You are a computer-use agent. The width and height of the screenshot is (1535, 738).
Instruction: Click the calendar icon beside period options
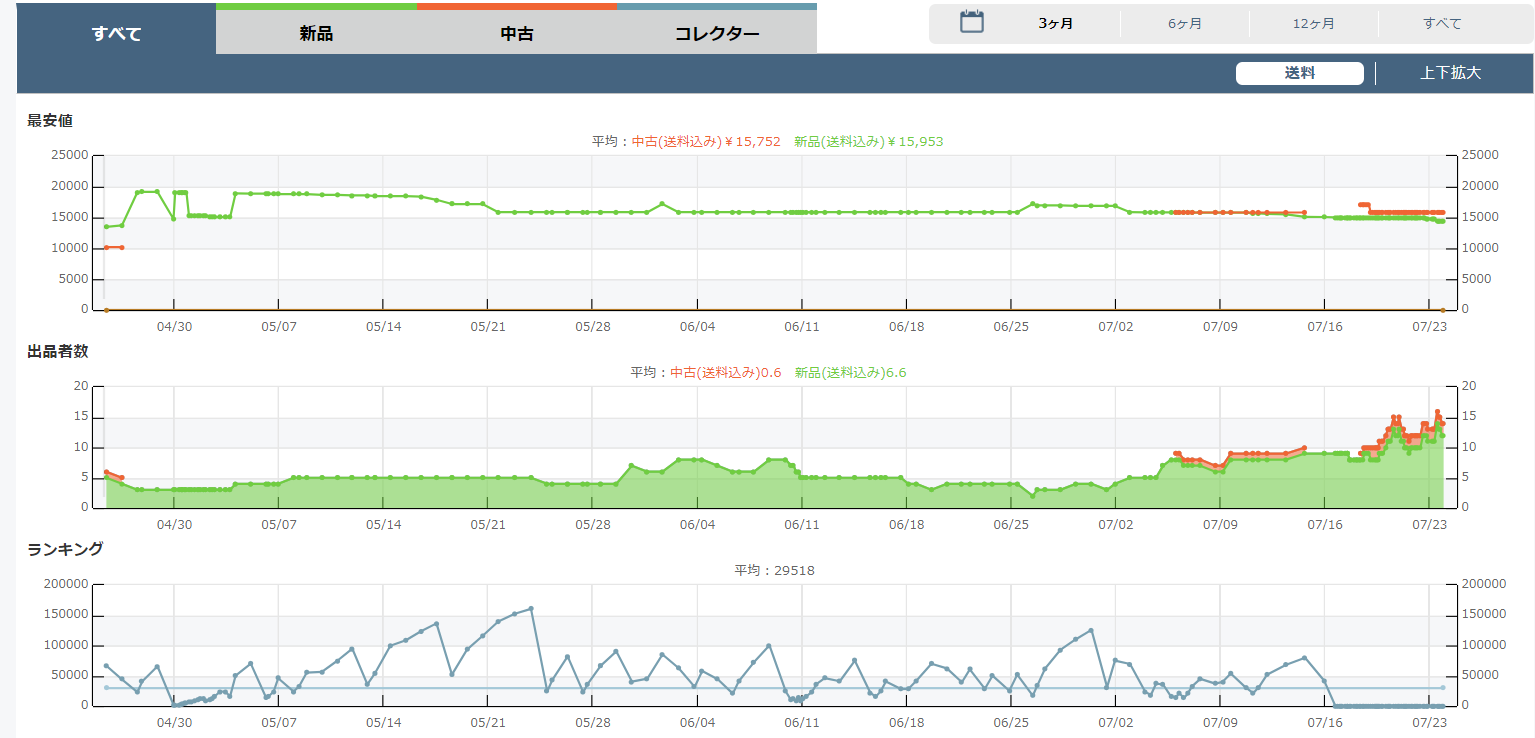tap(972, 23)
